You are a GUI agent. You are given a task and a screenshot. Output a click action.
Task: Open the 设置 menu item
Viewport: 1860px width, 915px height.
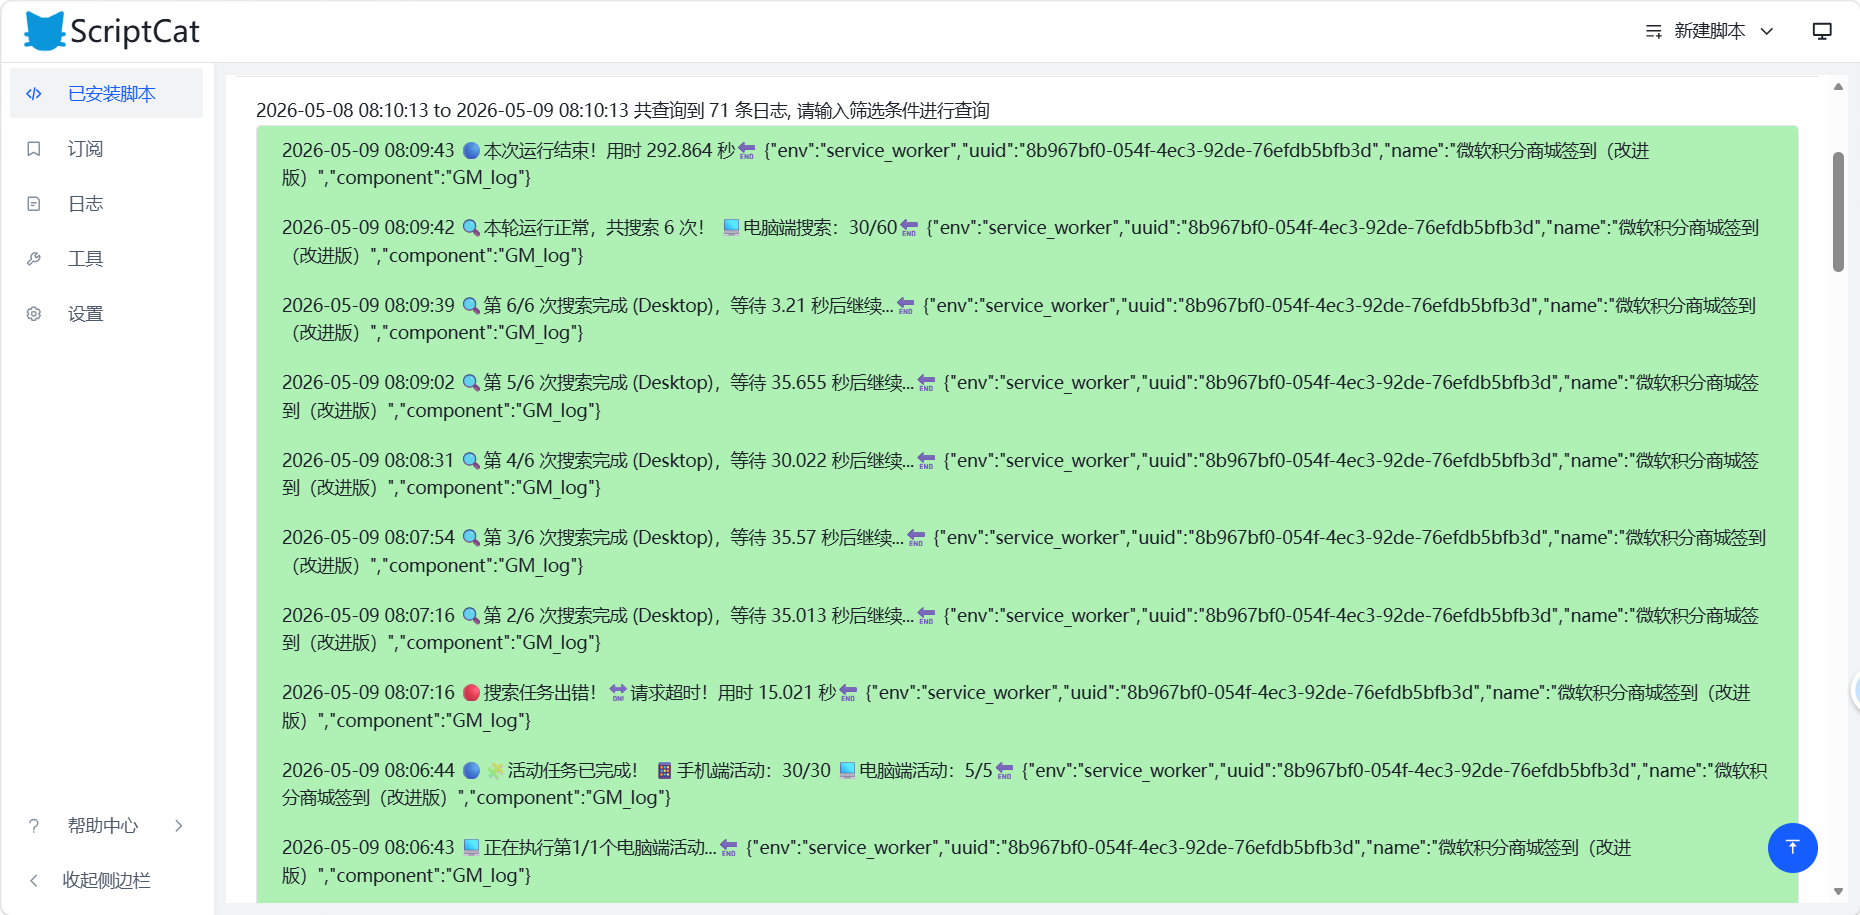tap(106, 313)
